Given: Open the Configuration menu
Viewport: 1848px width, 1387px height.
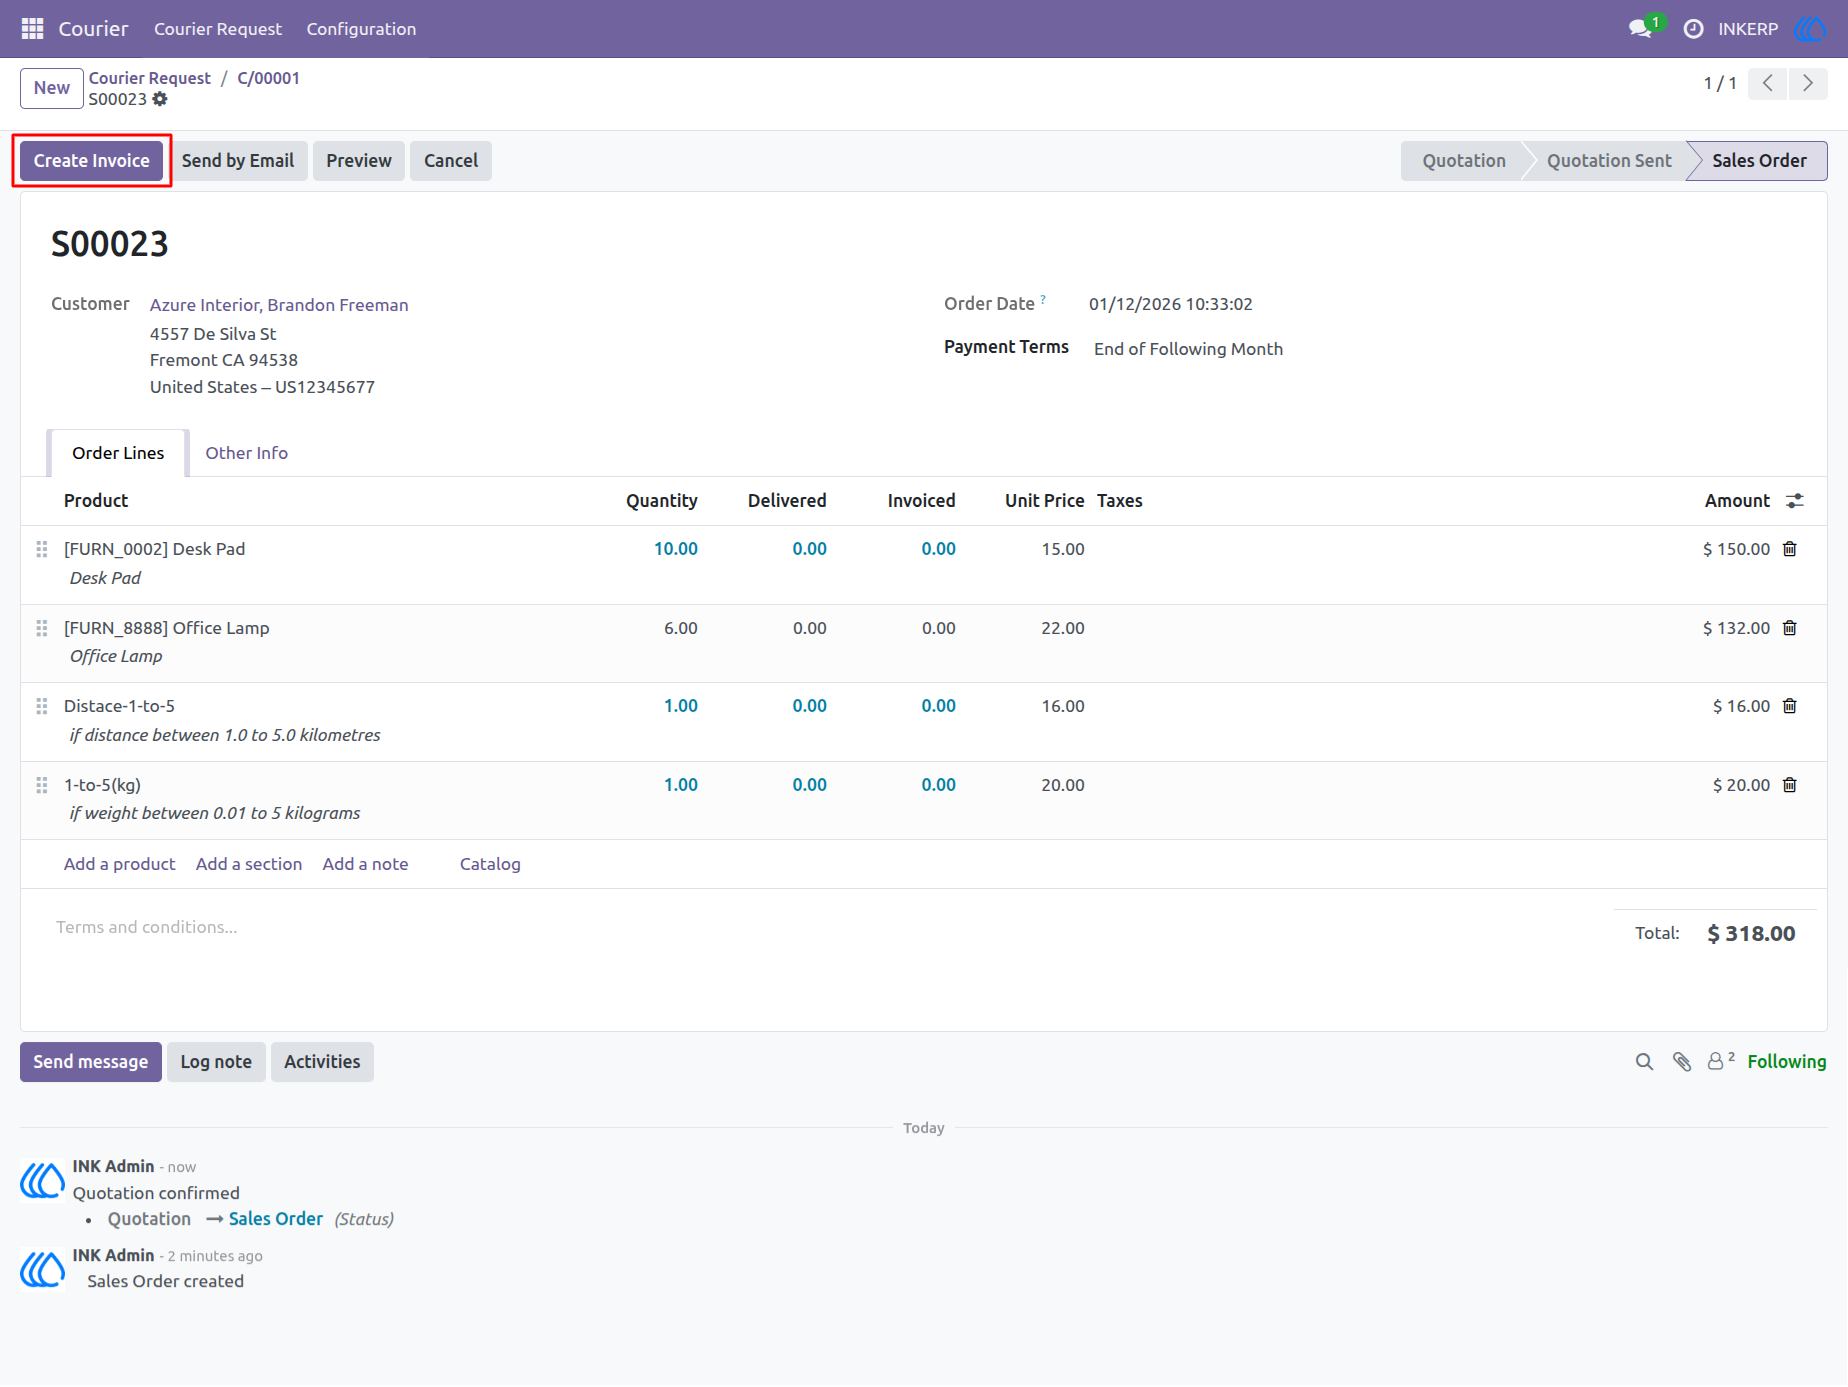Looking at the screenshot, I should click(x=361, y=29).
